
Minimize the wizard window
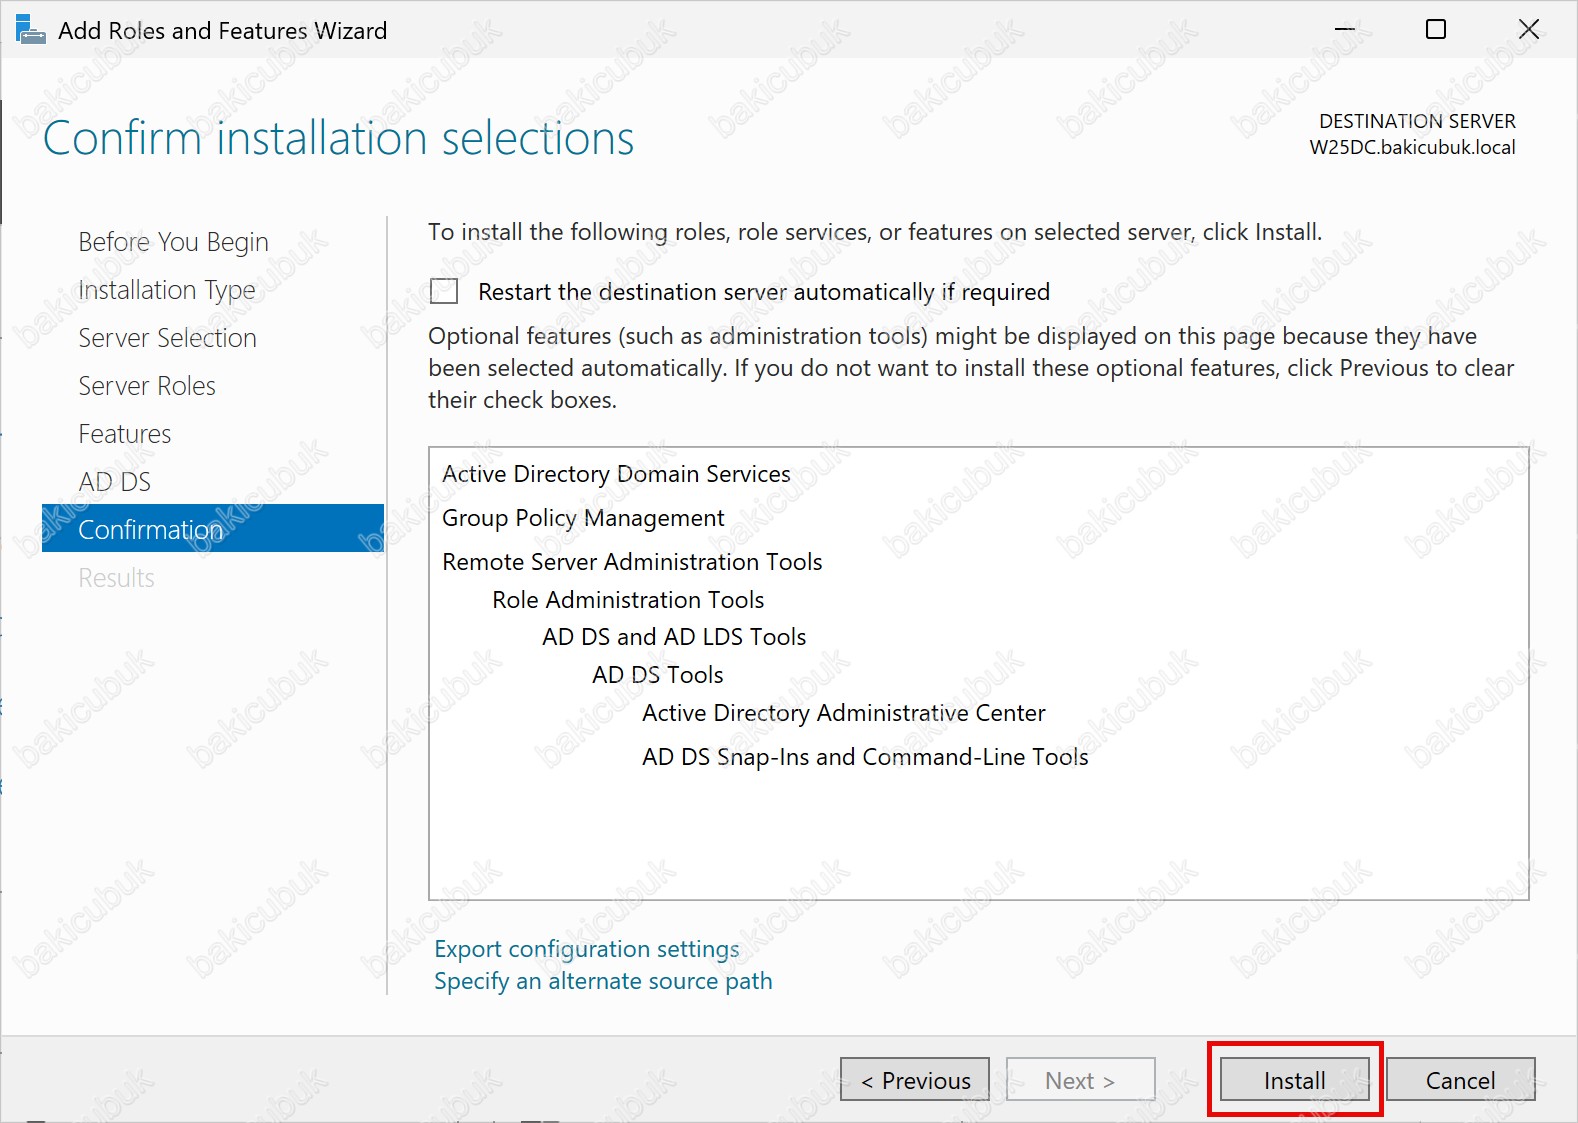point(1344,29)
